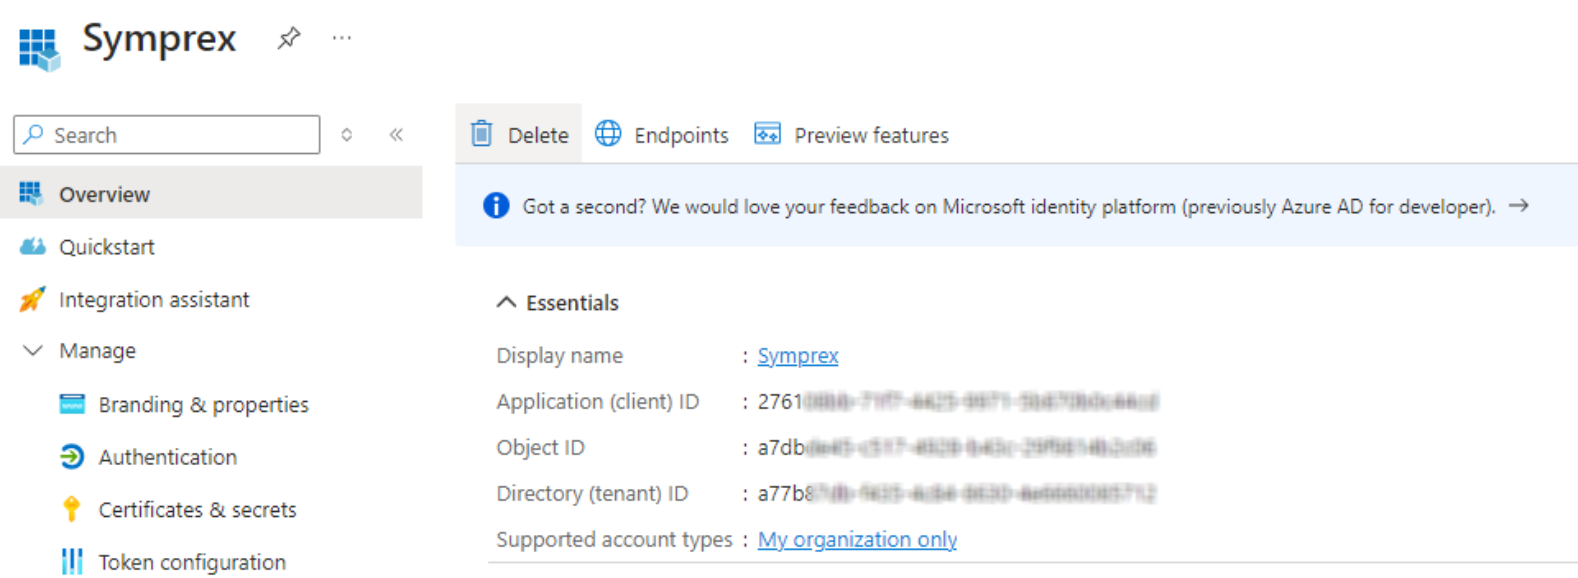Click the Symprex page title
Screen dimensions: 1578x578
[x=159, y=39]
